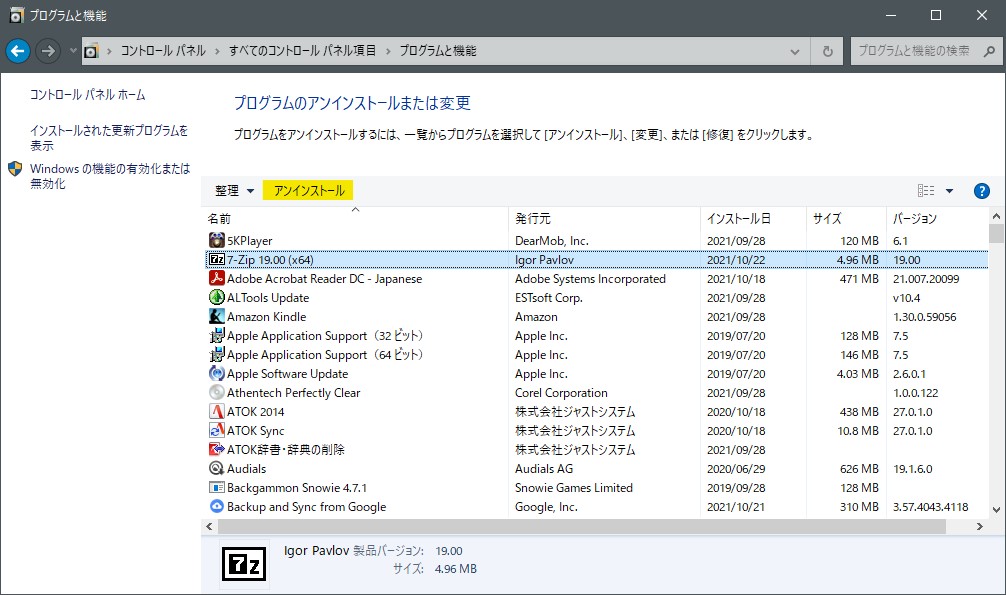Click the ATOK Sync icon

click(x=217, y=431)
